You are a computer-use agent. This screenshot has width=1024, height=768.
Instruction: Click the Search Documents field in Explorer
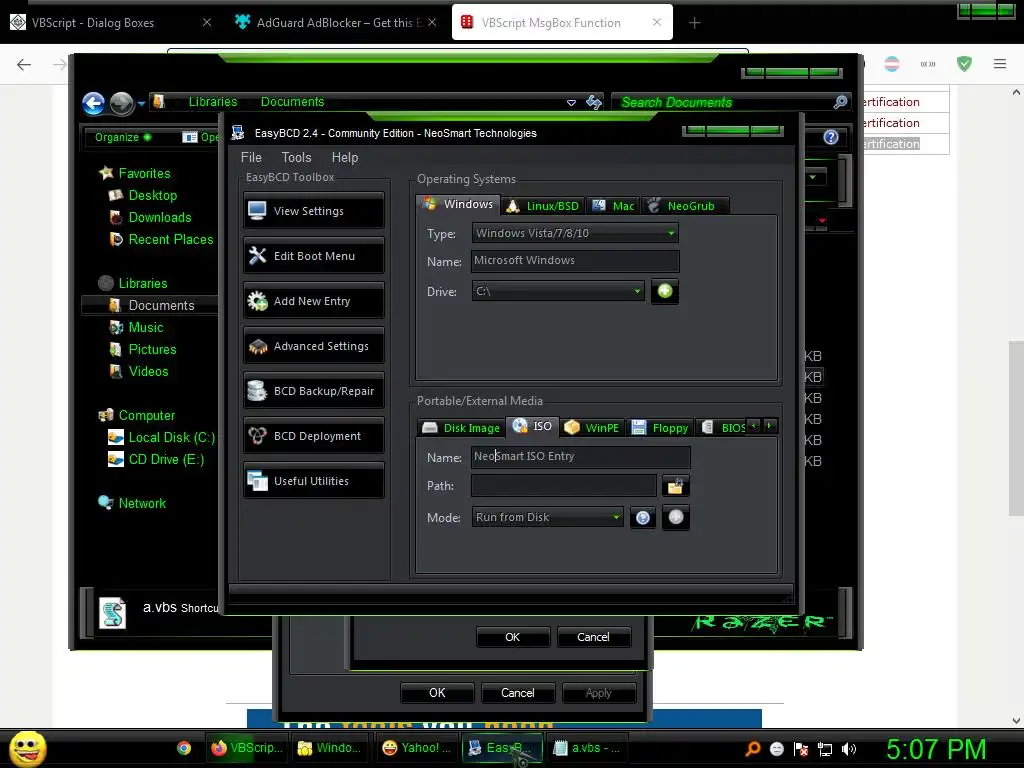click(722, 103)
